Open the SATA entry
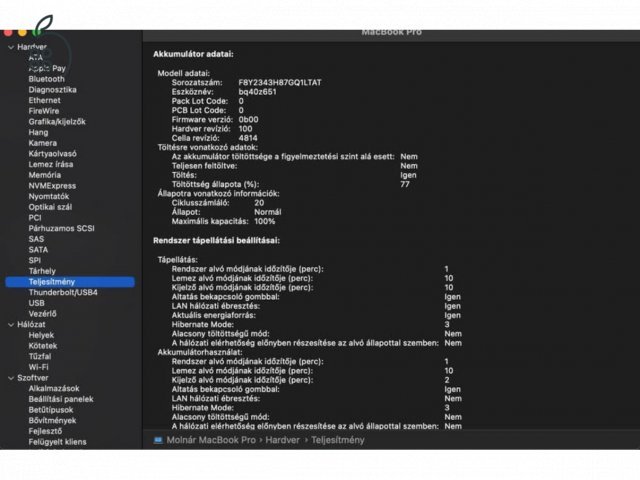 tap(38, 249)
